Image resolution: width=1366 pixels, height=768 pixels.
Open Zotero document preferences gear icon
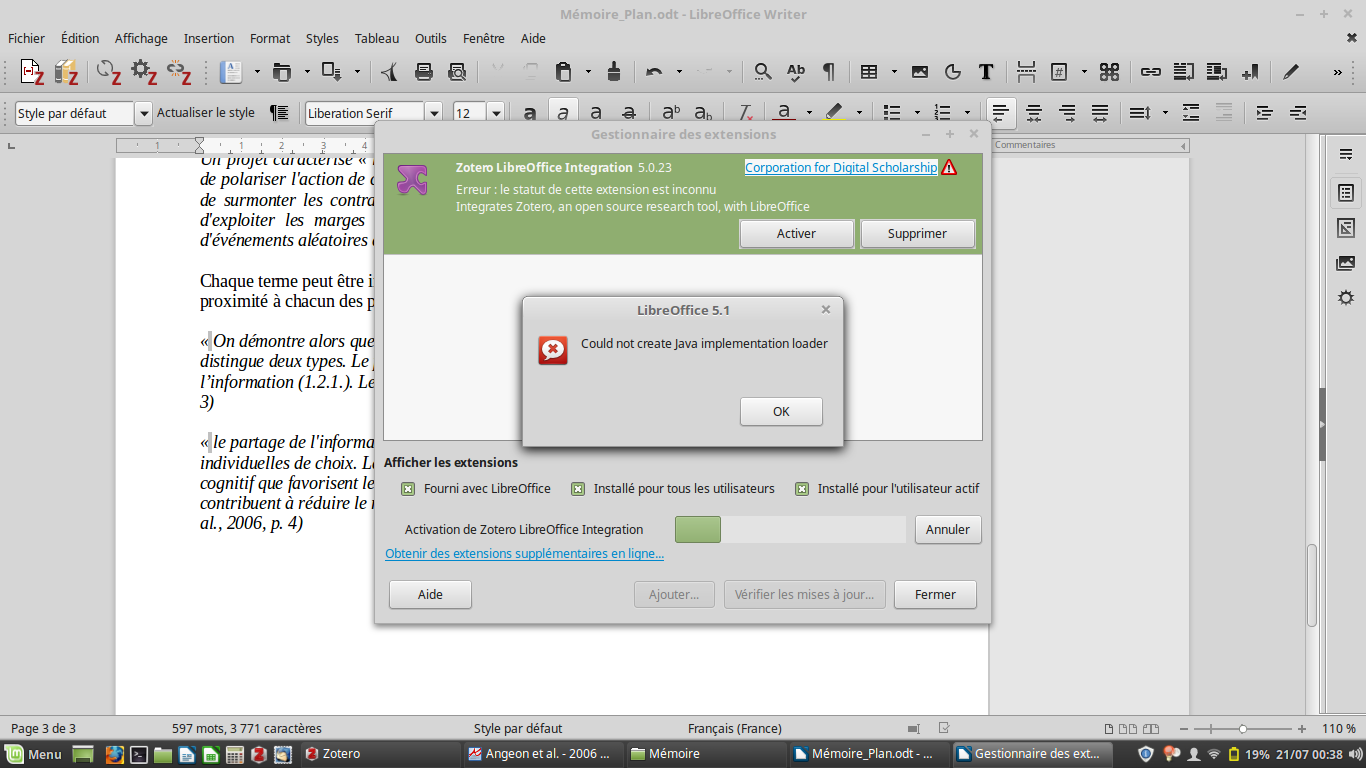click(144, 72)
